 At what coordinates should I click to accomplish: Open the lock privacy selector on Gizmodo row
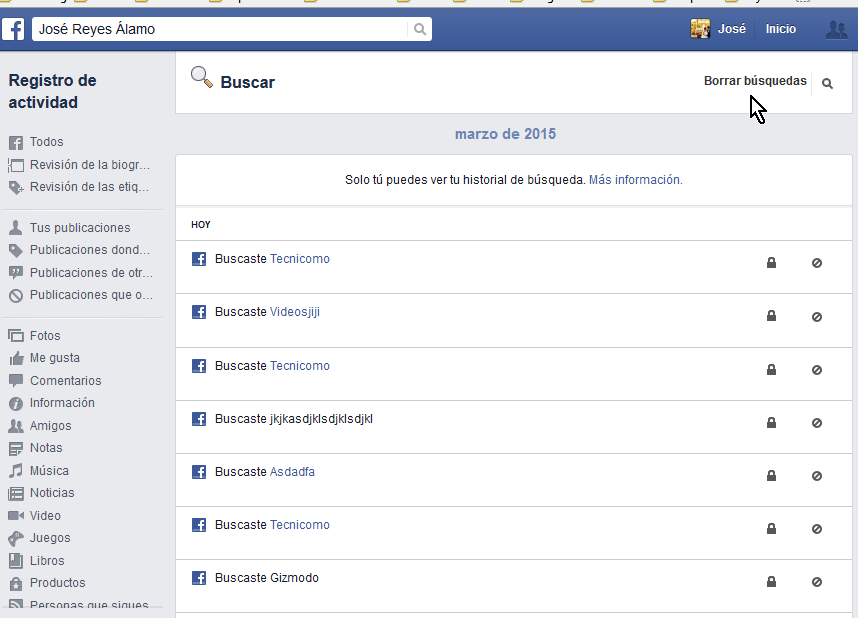pyautogui.click(x=771, y=581)
